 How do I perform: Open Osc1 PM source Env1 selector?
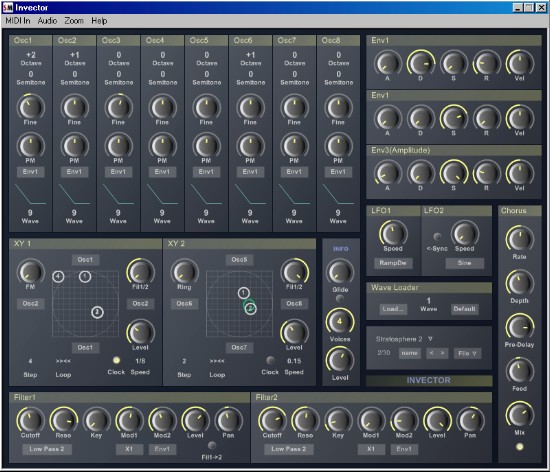pos(30,172)
